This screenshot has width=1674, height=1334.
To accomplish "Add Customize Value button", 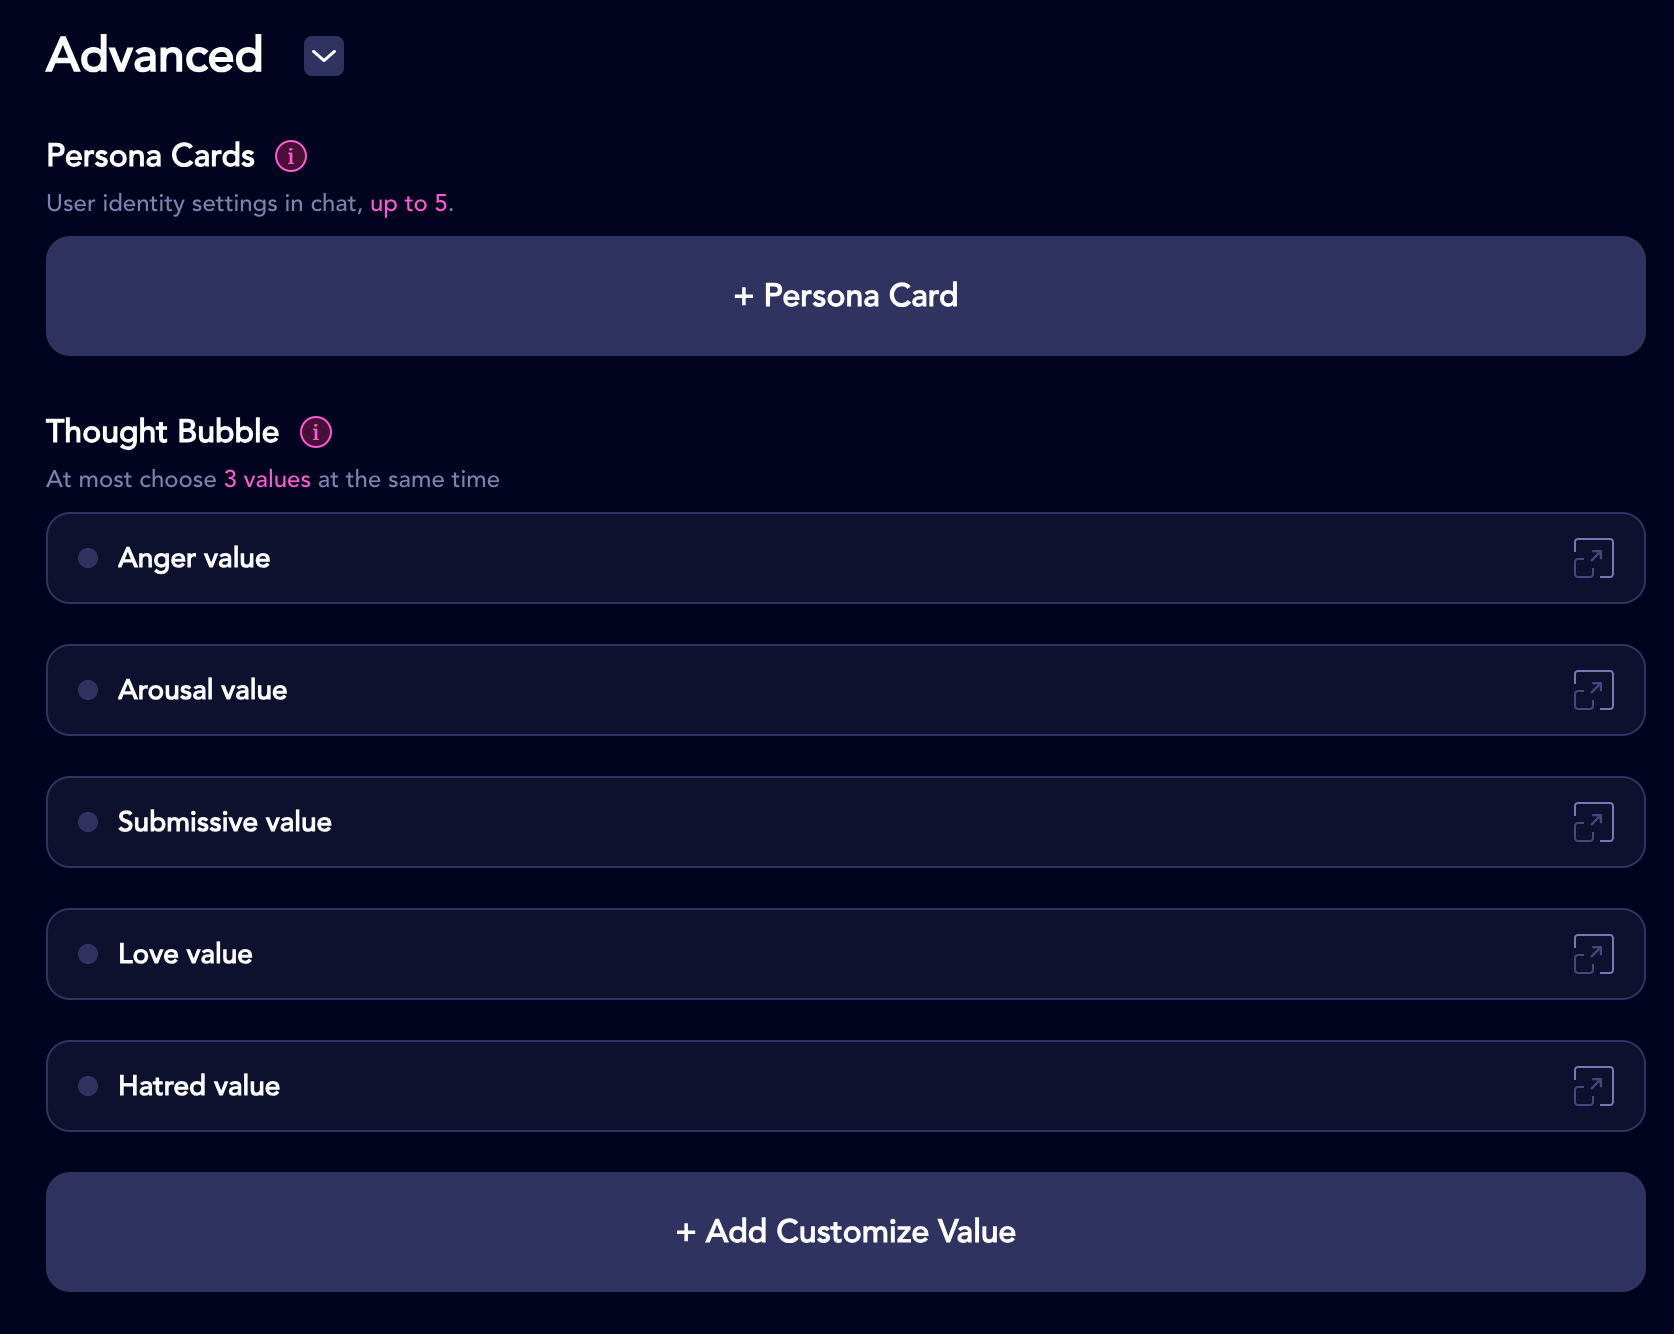I will [x=846, y=1232].
